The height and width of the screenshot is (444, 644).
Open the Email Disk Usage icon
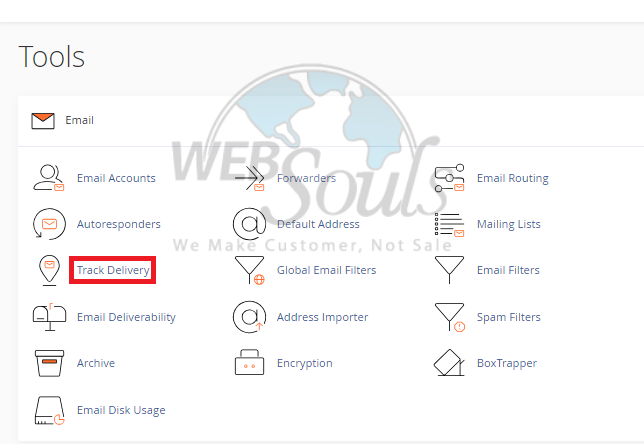[50, 410]
